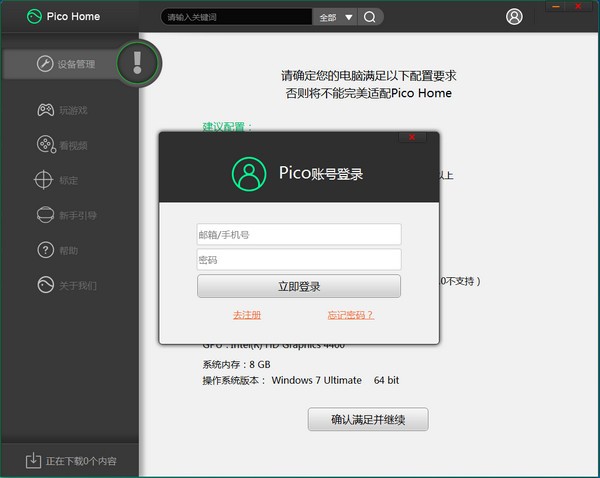Click the crosshair icon for 标定
The height and width of the screenshot is (478, 600).
tap(43, 179)
